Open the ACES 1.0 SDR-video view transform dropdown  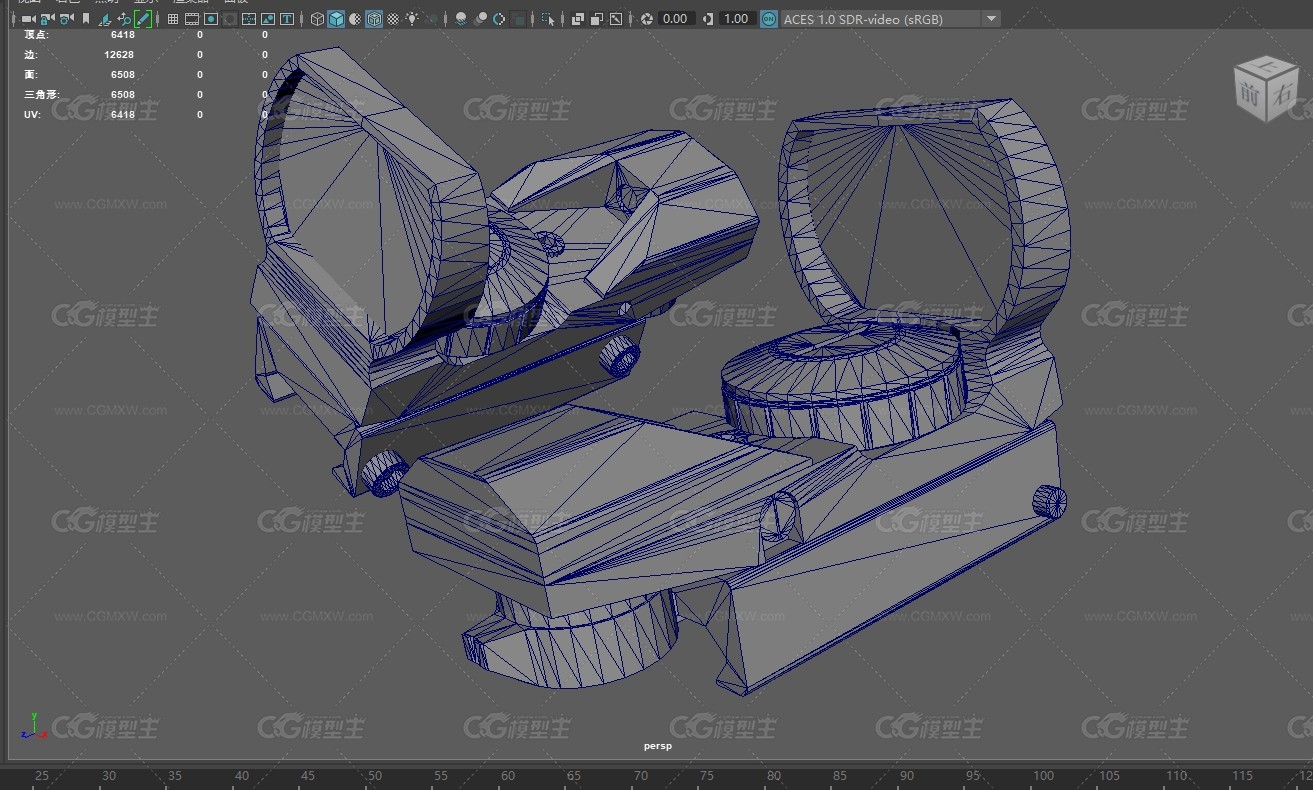coord(890,19)
